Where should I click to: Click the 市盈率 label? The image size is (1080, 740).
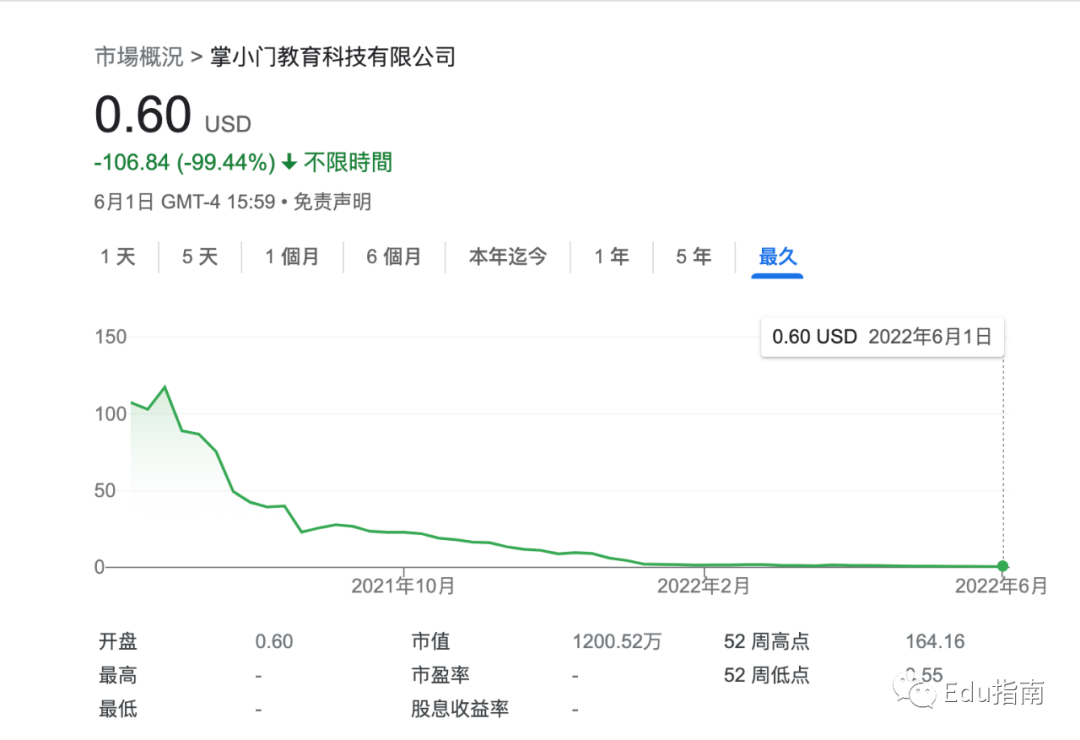pos(441,675)
